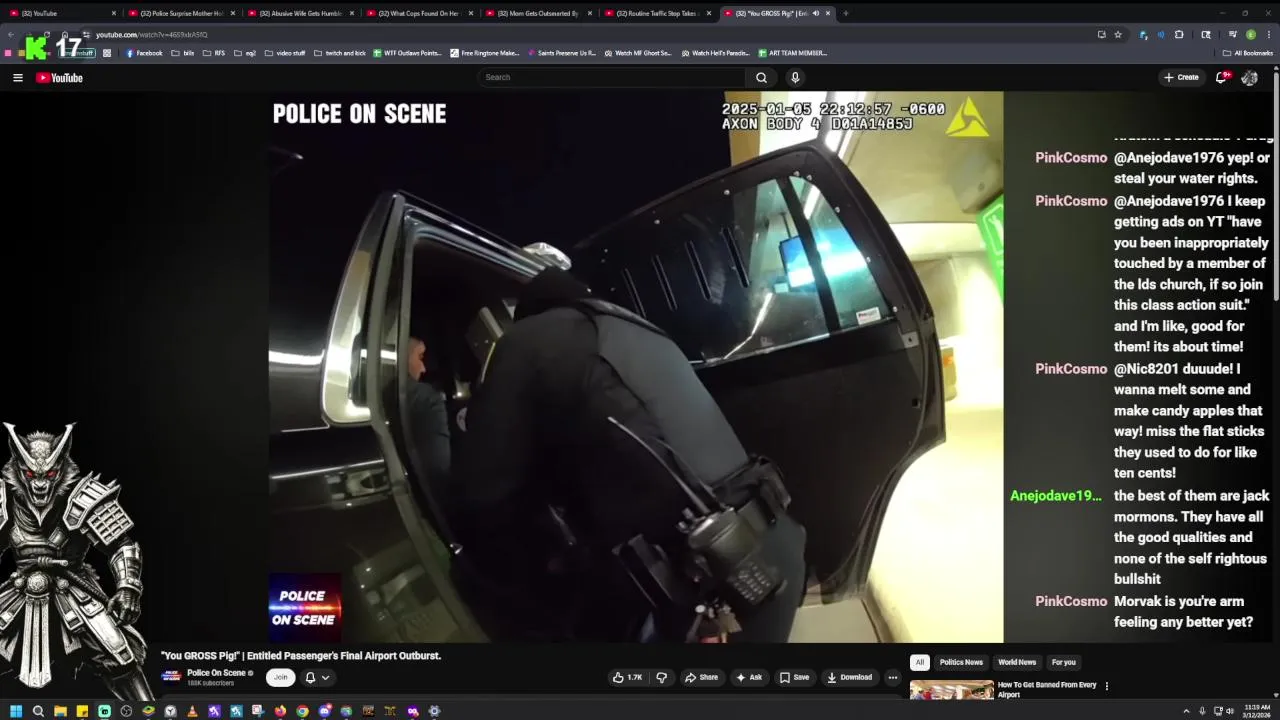The height and width of the screenshot is (720, 1280).
Task: Open the YouTube notifications bell
Action: [1221, 77]
